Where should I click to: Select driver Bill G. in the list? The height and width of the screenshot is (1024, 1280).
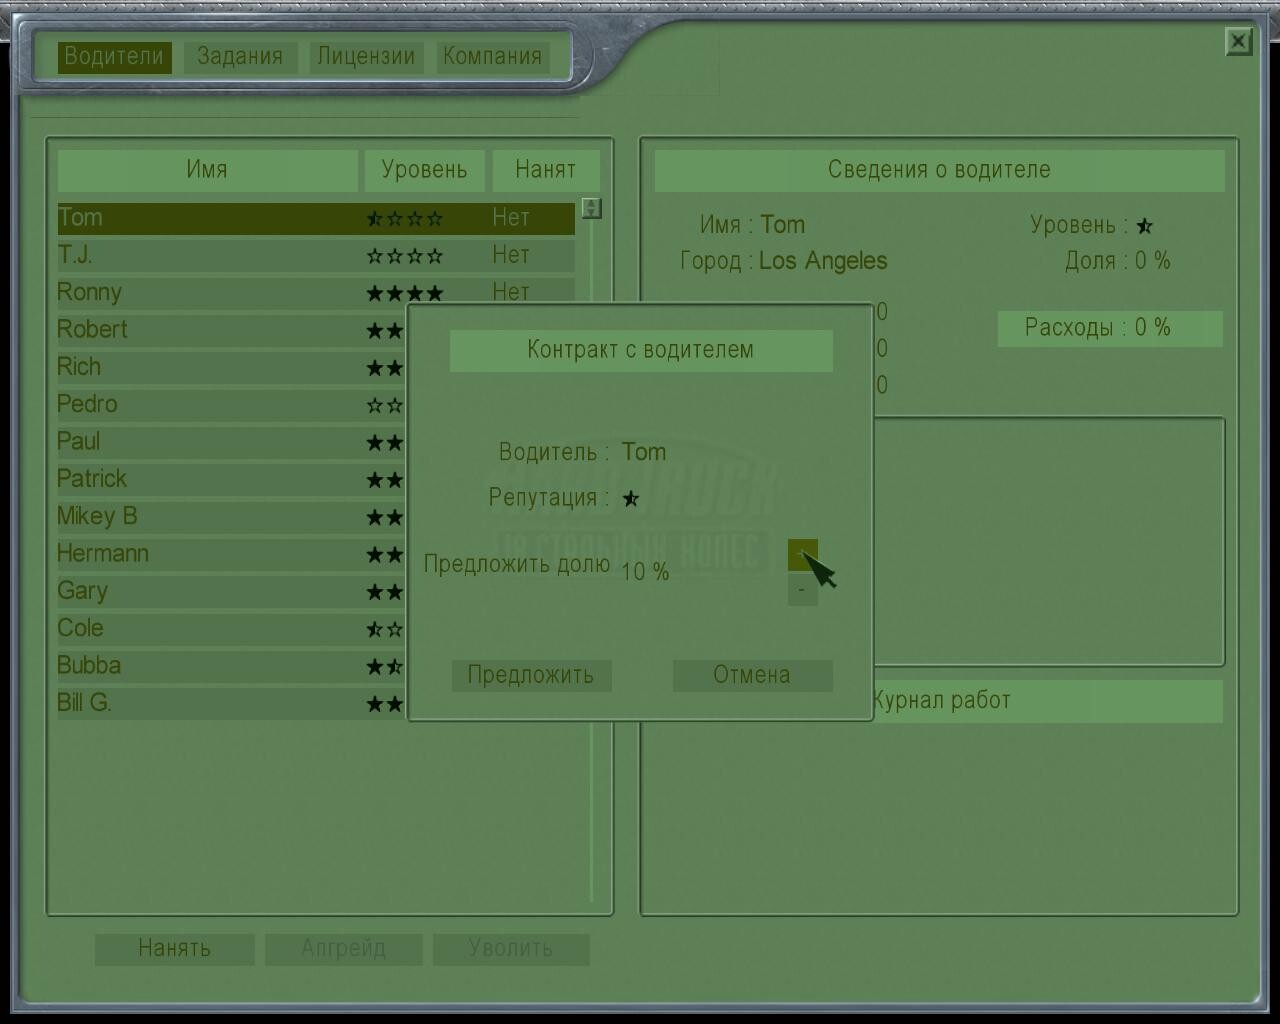(x=232, y=704)
